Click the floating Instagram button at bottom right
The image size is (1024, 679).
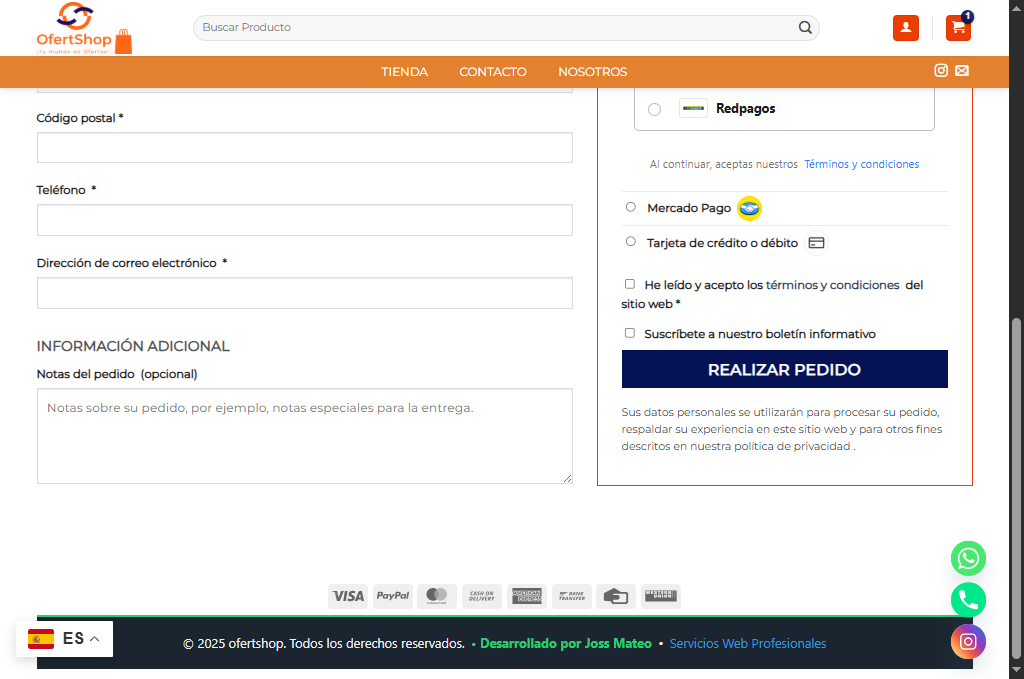tap(967, 642)
